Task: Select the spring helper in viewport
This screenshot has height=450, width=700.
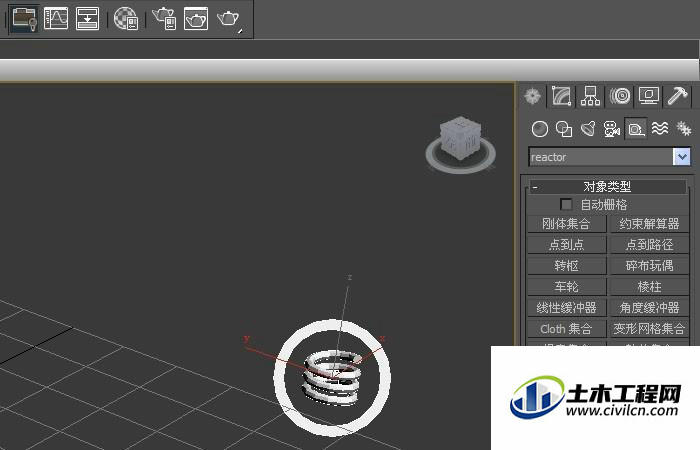Action: [332, 377]
